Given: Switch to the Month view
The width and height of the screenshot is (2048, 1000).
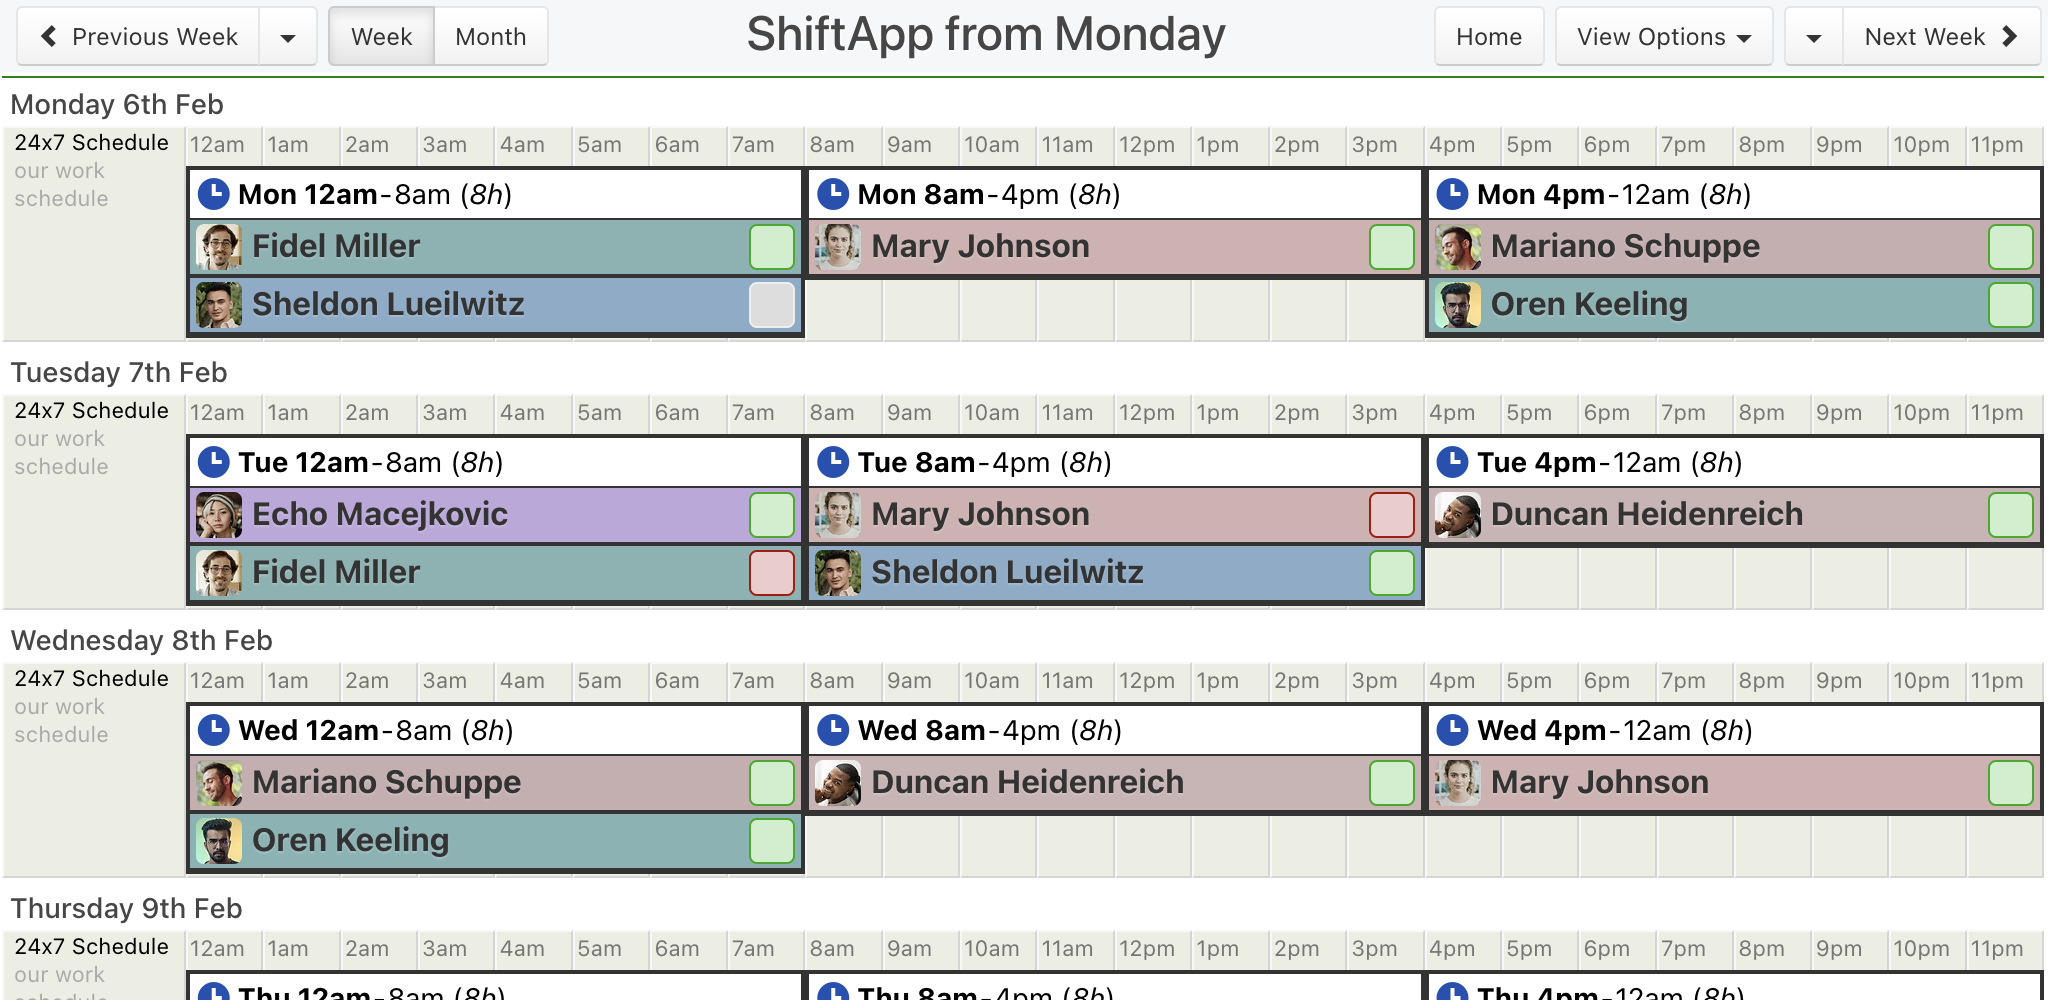Looking at the screenshot, I should 491,37.
